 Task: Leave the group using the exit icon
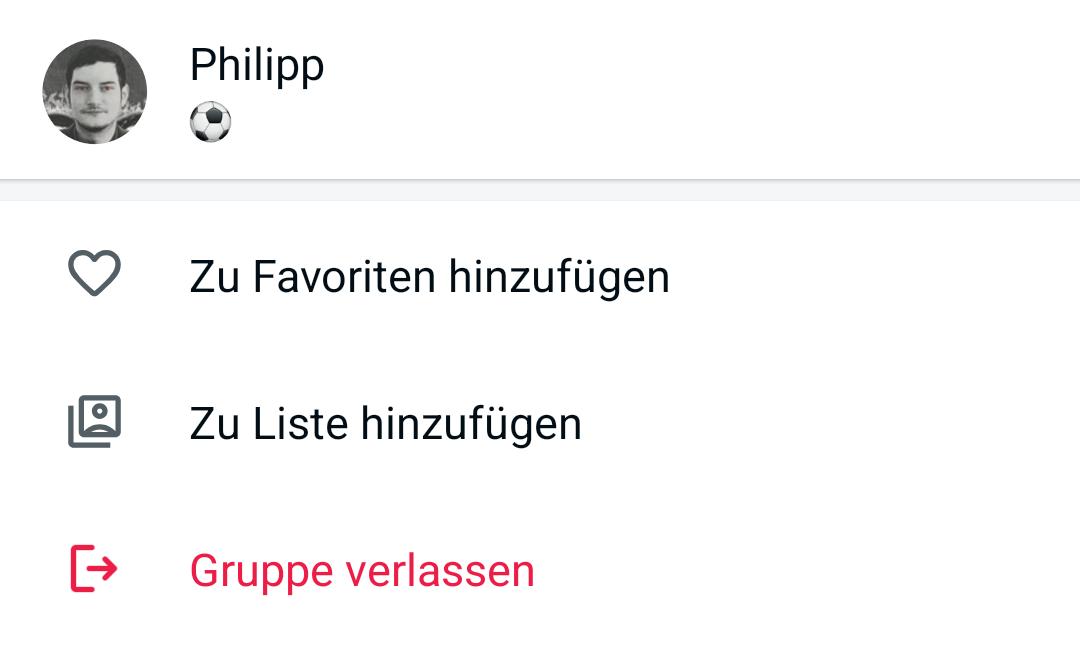tap(94, 570)
